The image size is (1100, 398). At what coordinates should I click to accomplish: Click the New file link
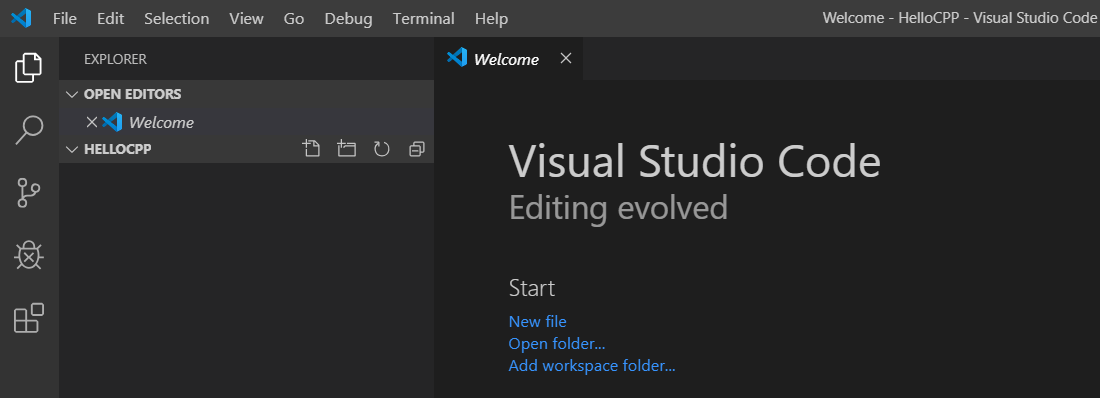(x=537, y=321)
